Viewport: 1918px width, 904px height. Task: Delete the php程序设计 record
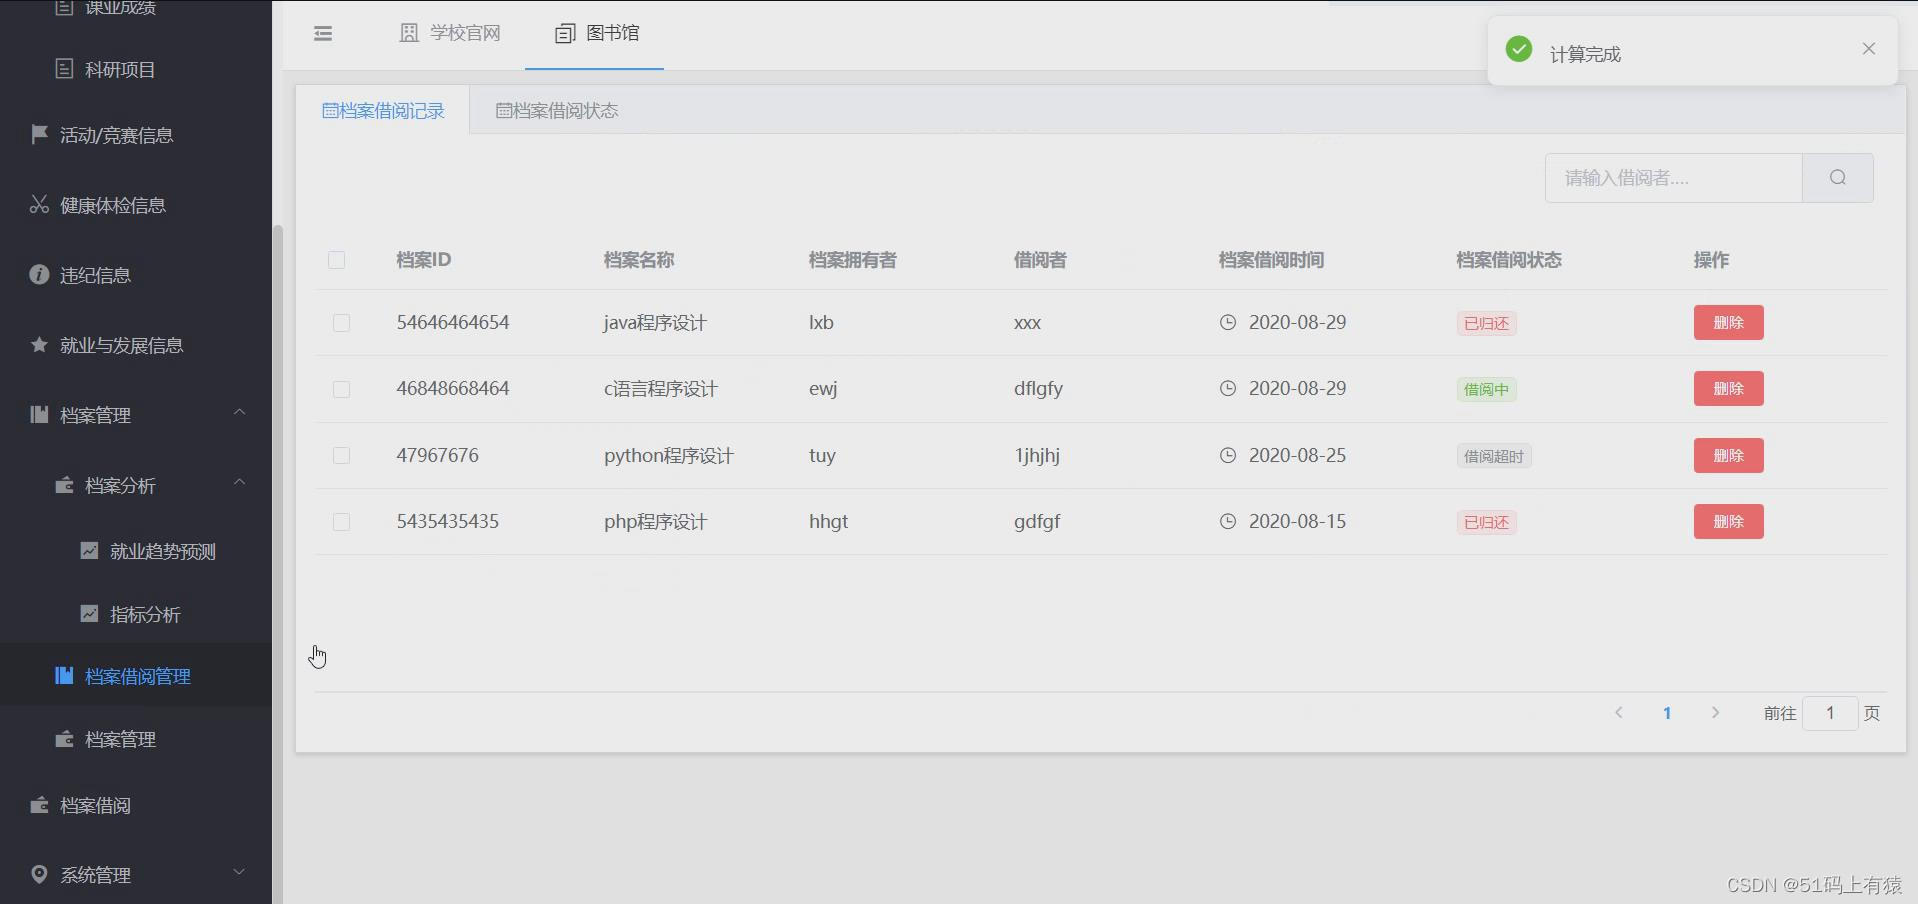(1728, 521)
